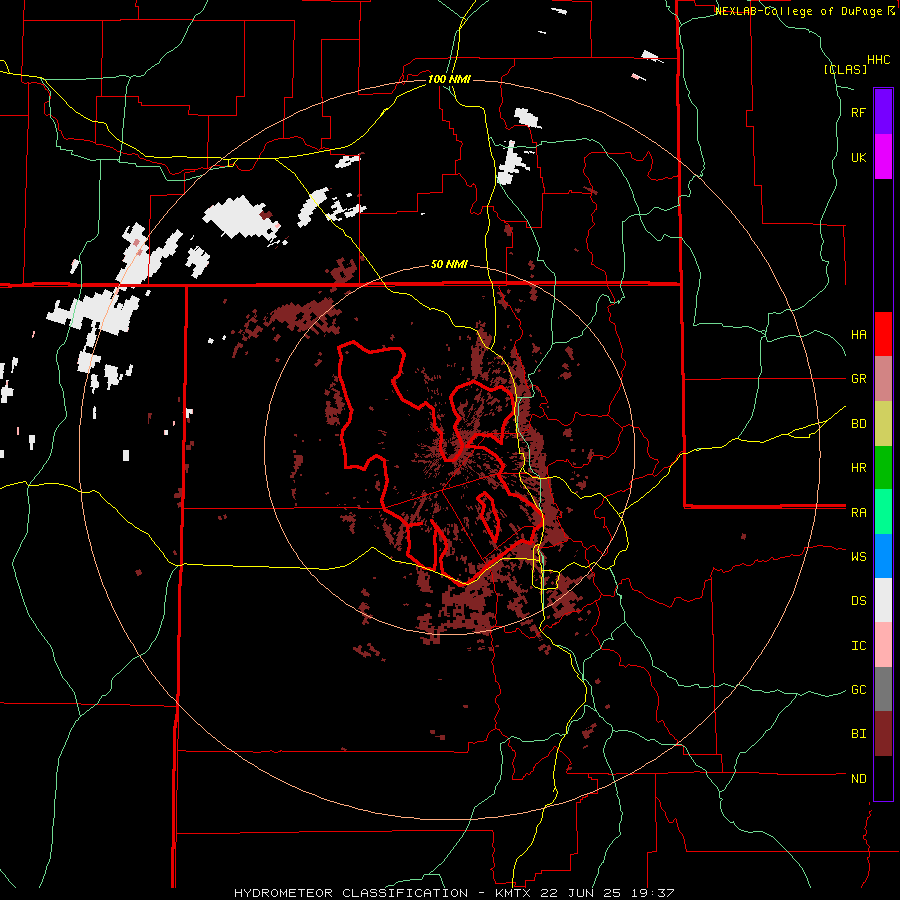Click the 'IC' legend label
Screen dimensions: 900x900
[858, 646]
